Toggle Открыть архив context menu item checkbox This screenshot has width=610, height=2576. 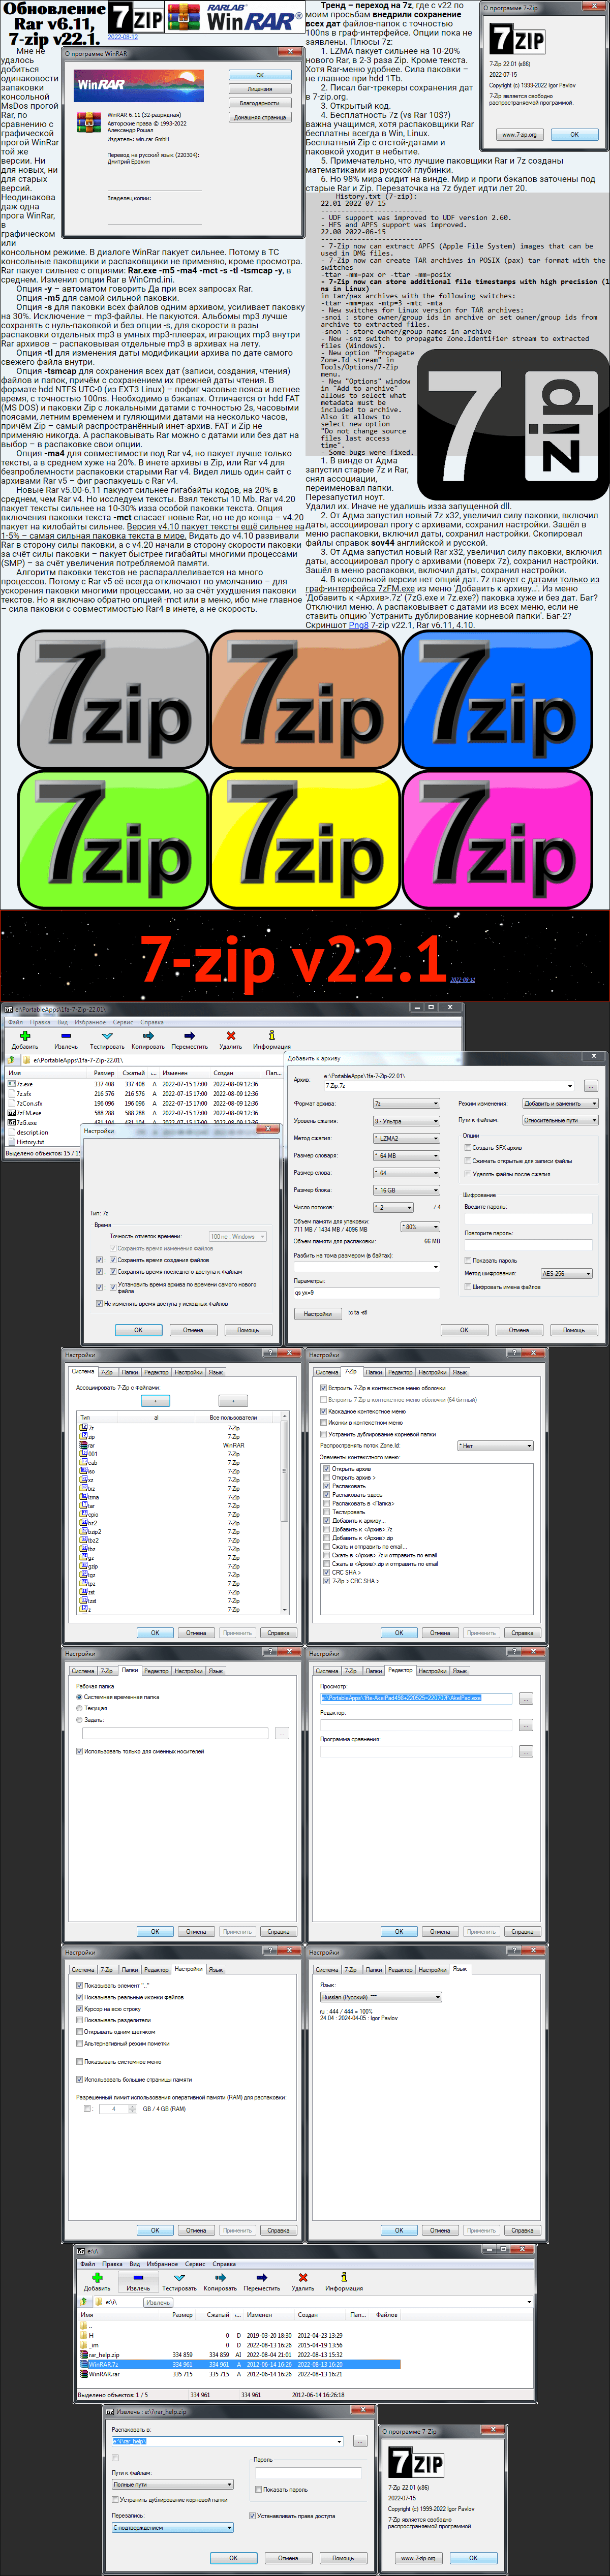pos(327,1468)
